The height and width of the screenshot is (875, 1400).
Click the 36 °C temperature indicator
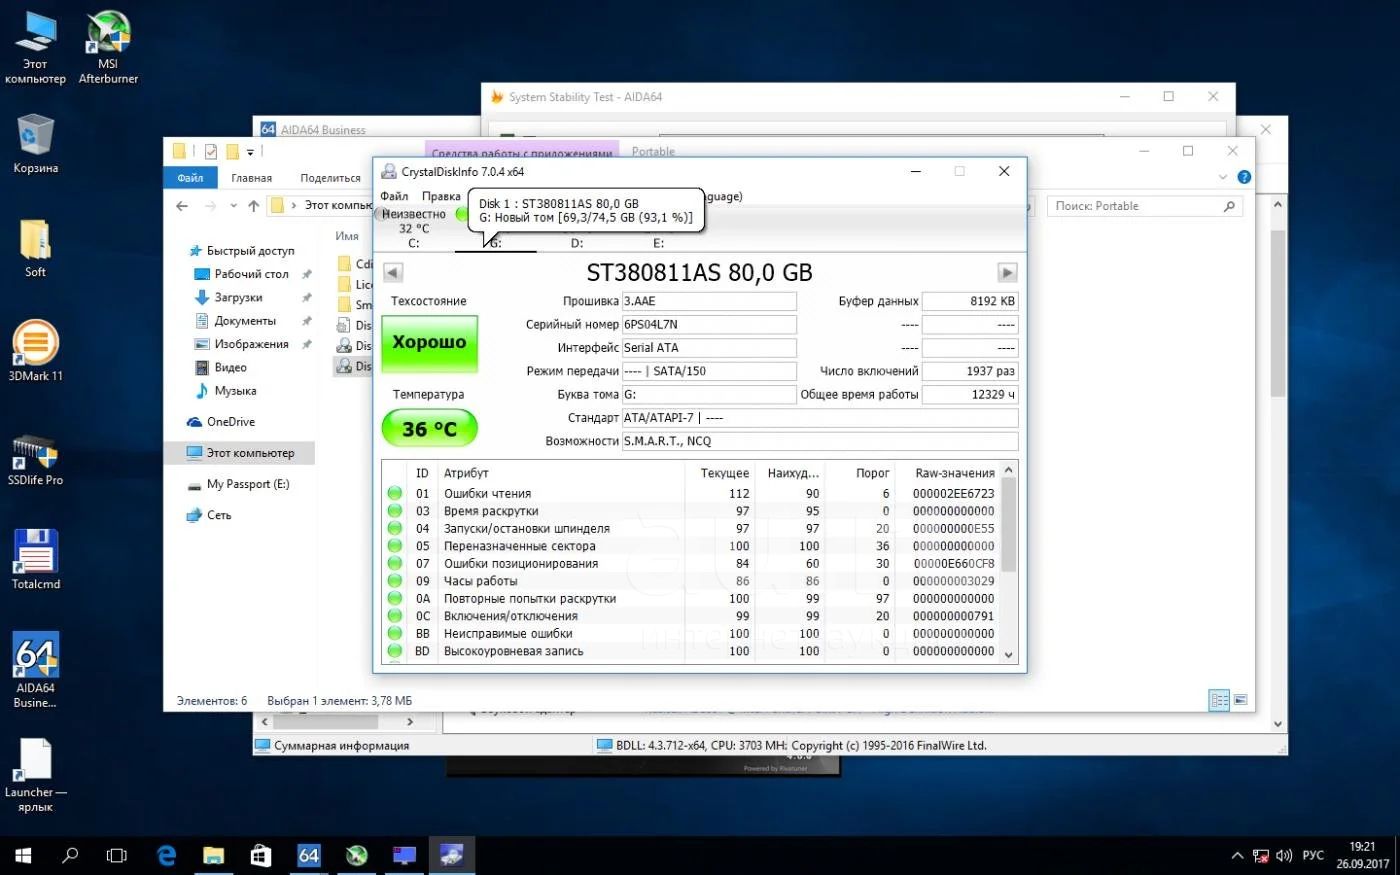tap(430, 428)
